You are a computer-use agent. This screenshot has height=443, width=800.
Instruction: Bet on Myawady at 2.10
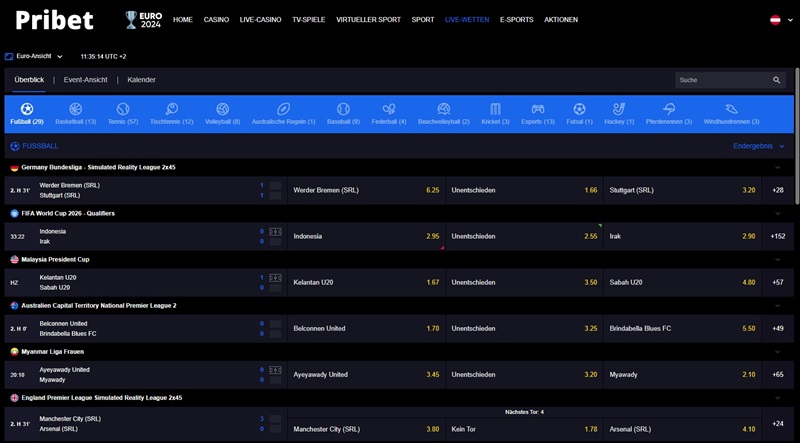pos(682,375)
